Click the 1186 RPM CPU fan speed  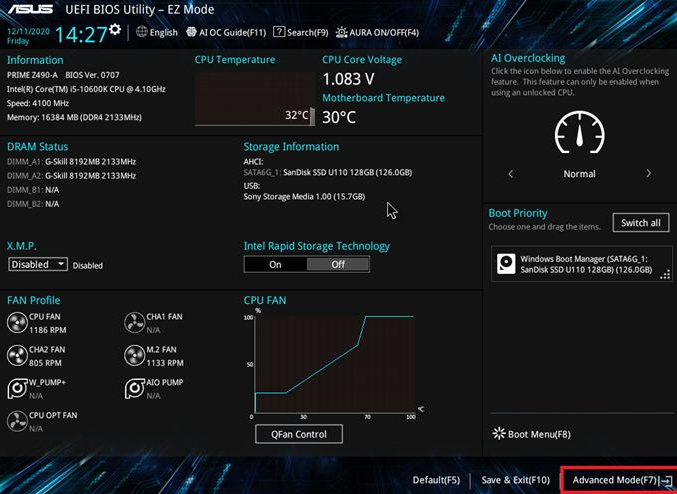click(x=48, y=330)
